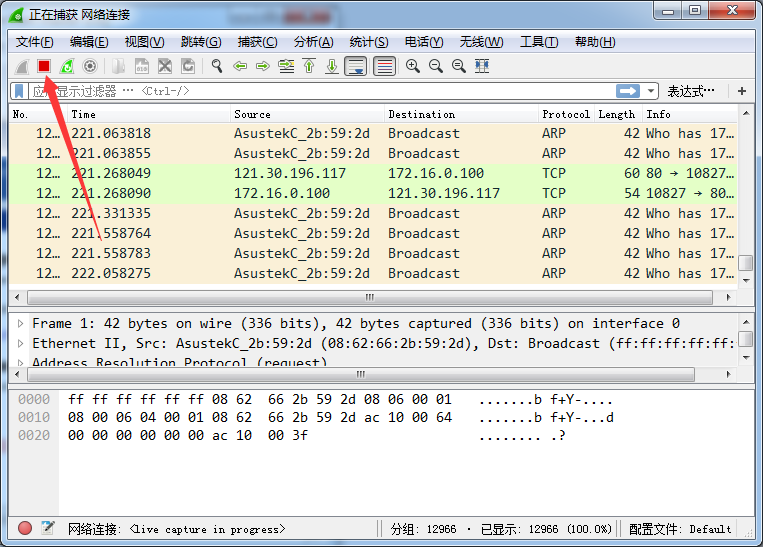Toggle packet list colorization
This screenshot has width=763, height=547.
384,66
